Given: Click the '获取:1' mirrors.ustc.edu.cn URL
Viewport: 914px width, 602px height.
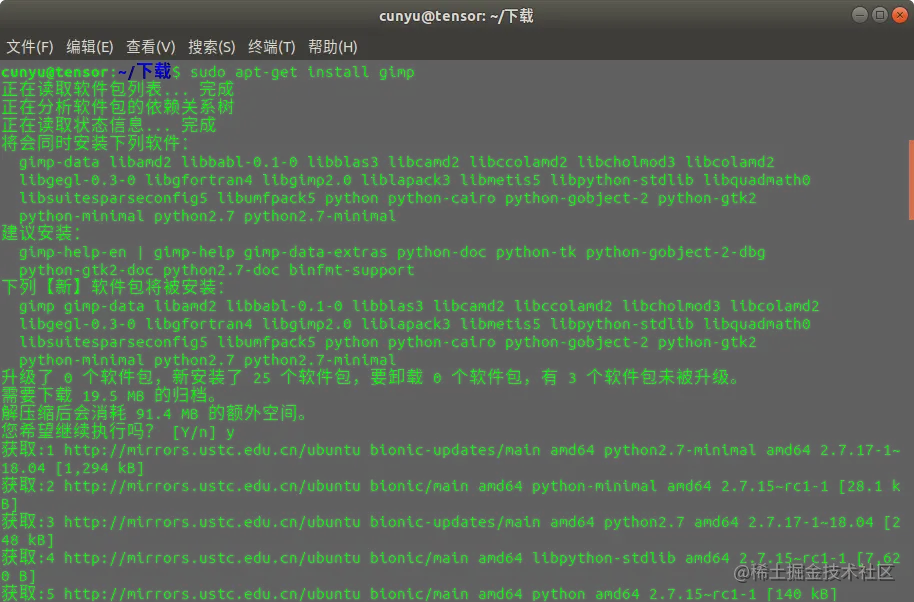Looking at the screenshot, I should [x=212, y=450].
